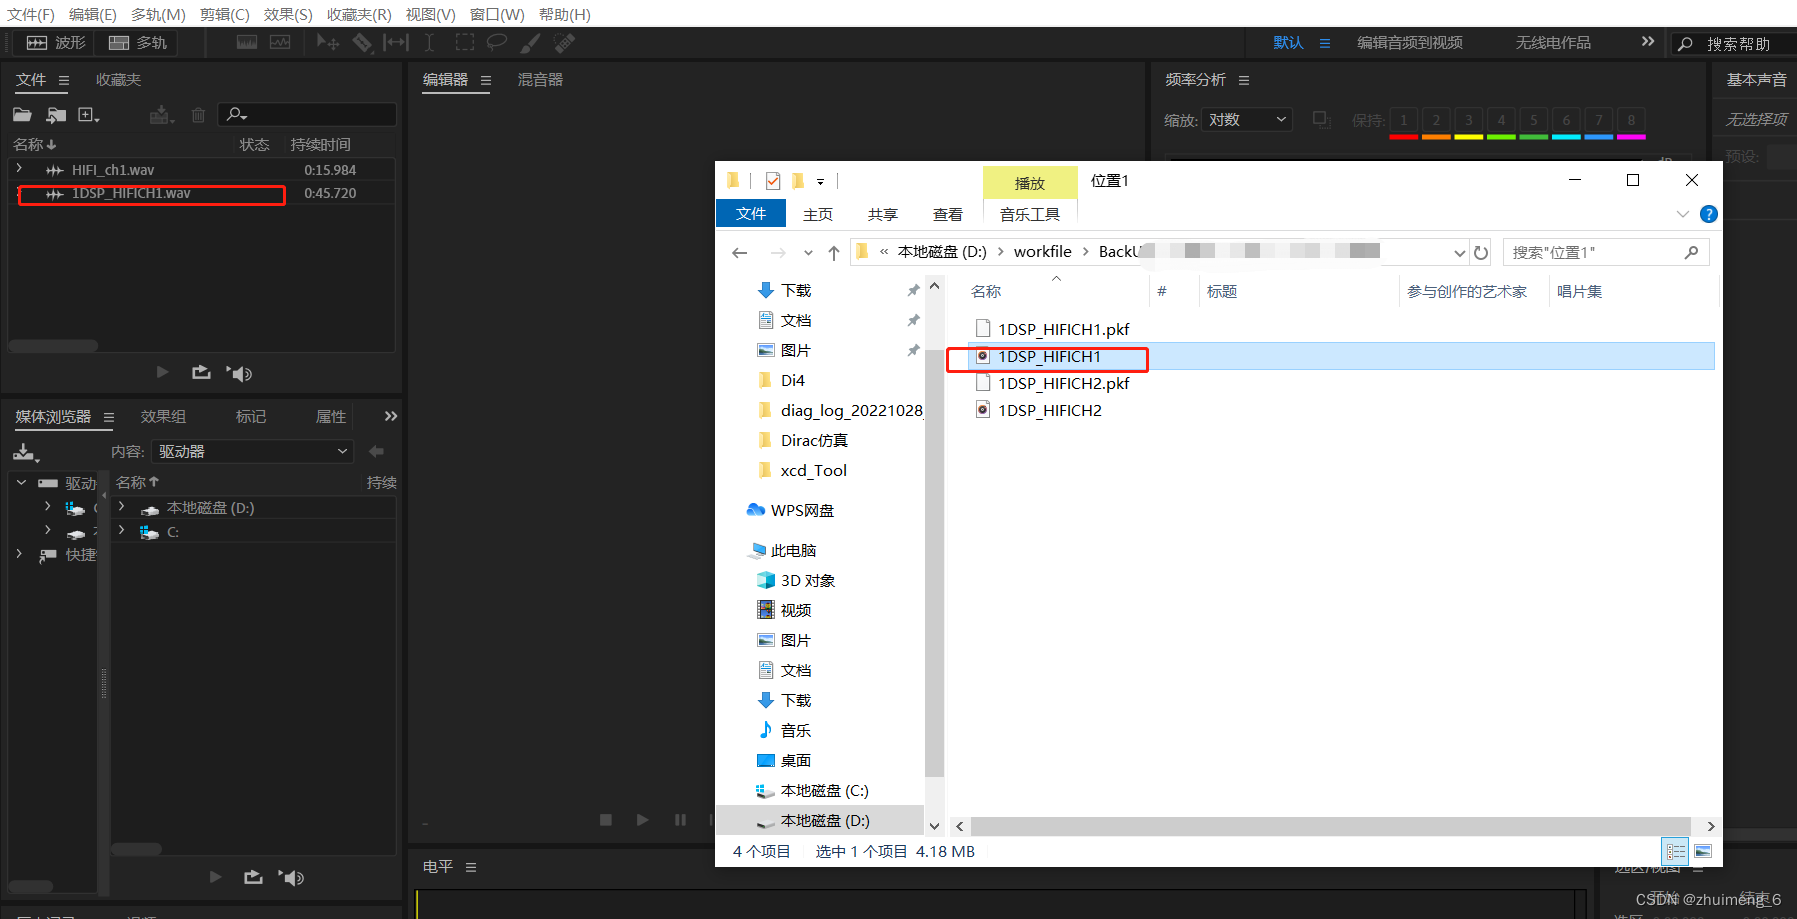Switch to 无线电作品 workspace
Viewport: 1797px width, 919px height.
click(x=1553, y=43)
